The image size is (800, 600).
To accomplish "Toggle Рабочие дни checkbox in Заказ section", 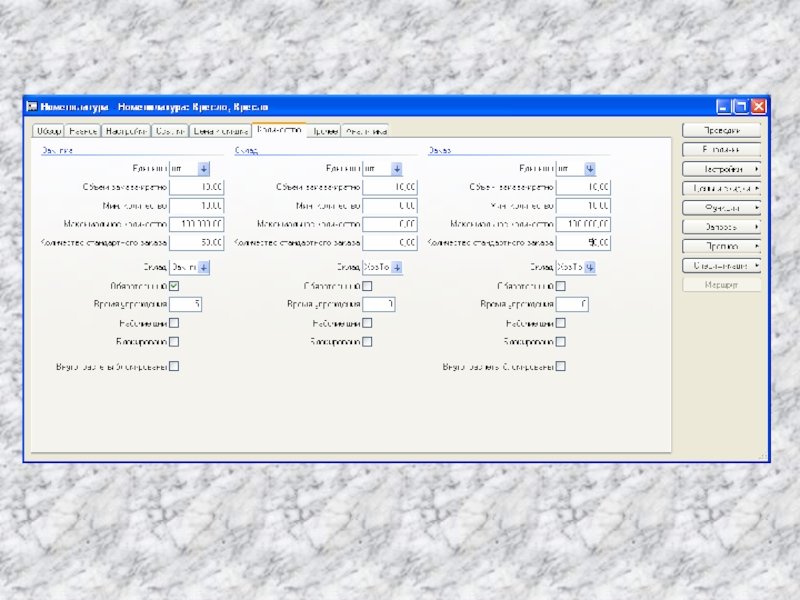I will (561, 323).
